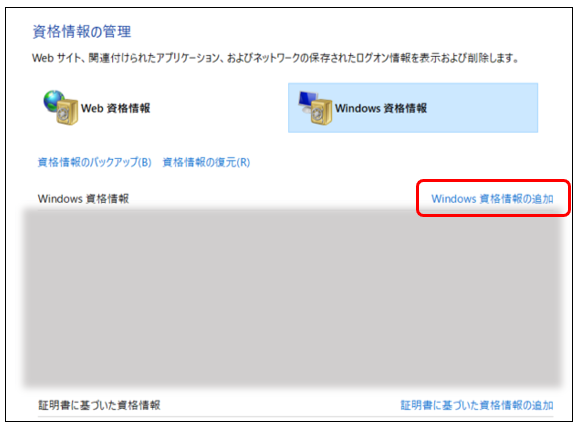Click the 証明書に基づいた資格情報の追加 link
The height and width of the screenshot is (430, 579).
click(477, 405)
